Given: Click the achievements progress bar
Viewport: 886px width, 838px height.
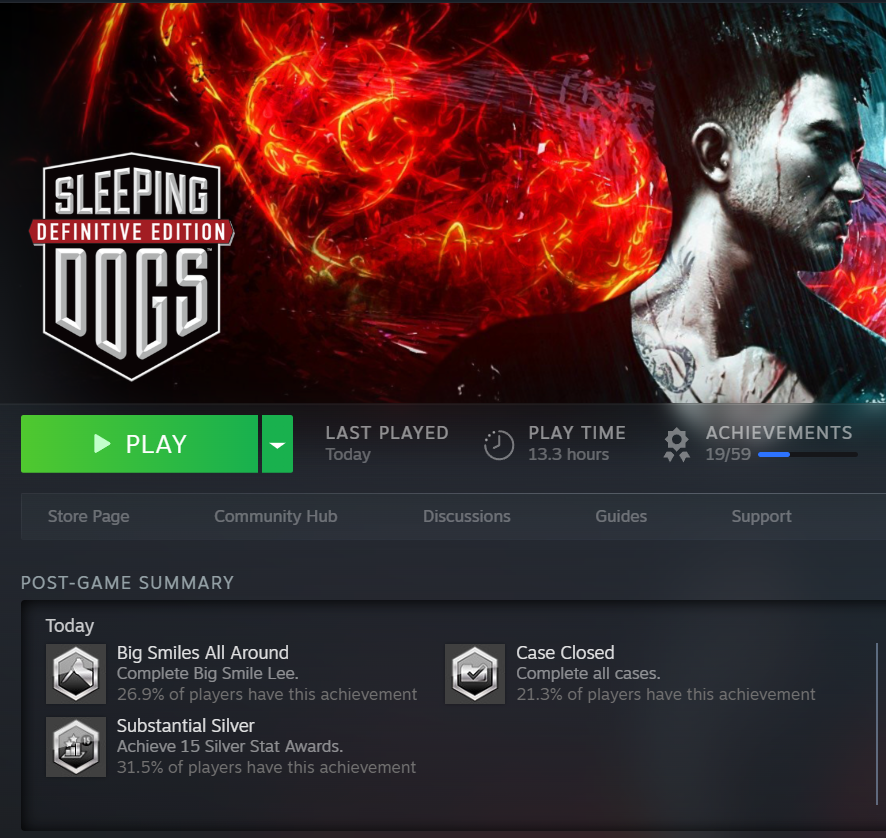Looking at the screenshot, I should pyautogui.click(x=807, y=454).
